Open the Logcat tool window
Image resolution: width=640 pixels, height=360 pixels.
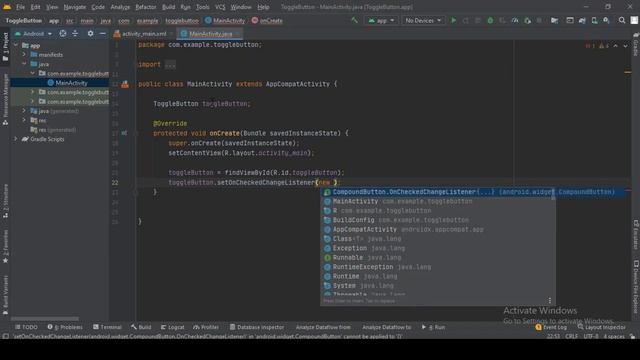(x=172, y=327)
